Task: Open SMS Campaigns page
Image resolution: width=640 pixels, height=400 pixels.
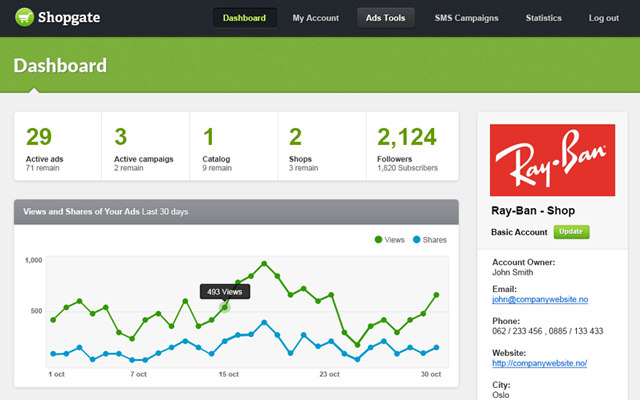Action: [466, 18]
